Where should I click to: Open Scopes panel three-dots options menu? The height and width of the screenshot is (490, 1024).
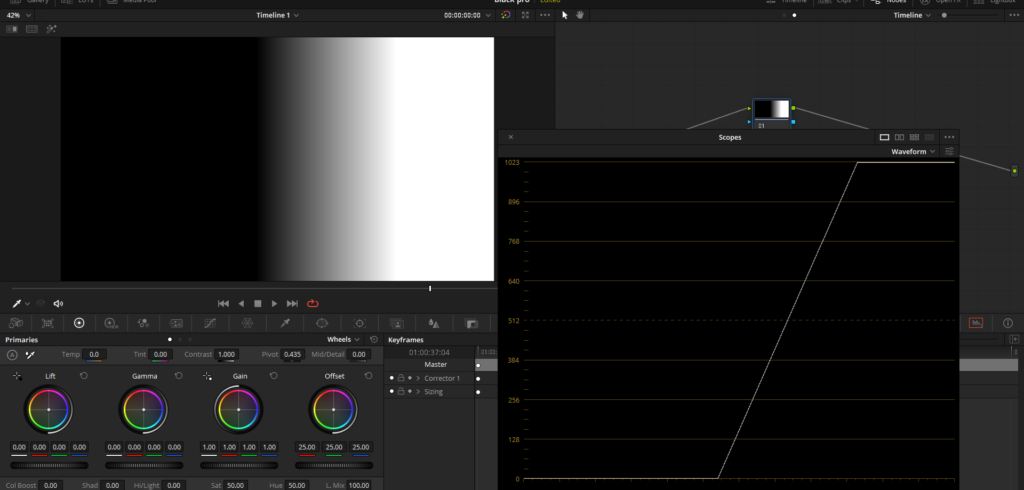pos(949,137)
